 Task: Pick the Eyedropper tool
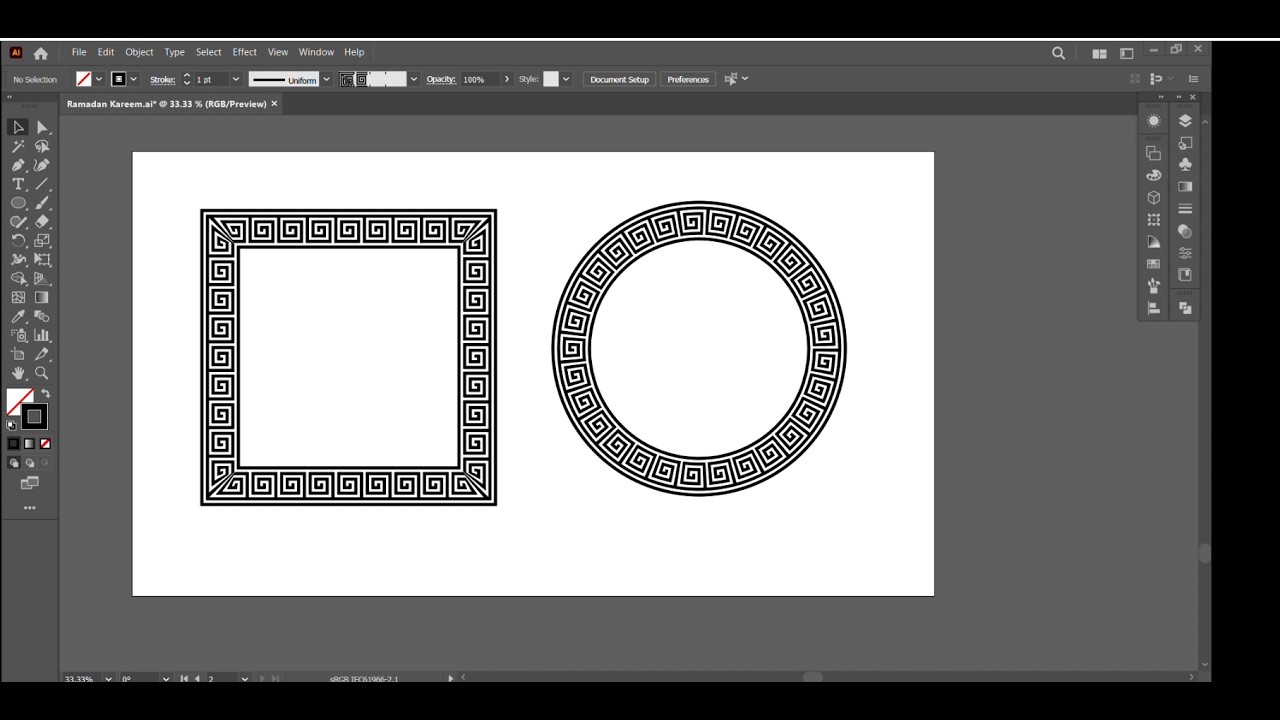click(18, 317)
